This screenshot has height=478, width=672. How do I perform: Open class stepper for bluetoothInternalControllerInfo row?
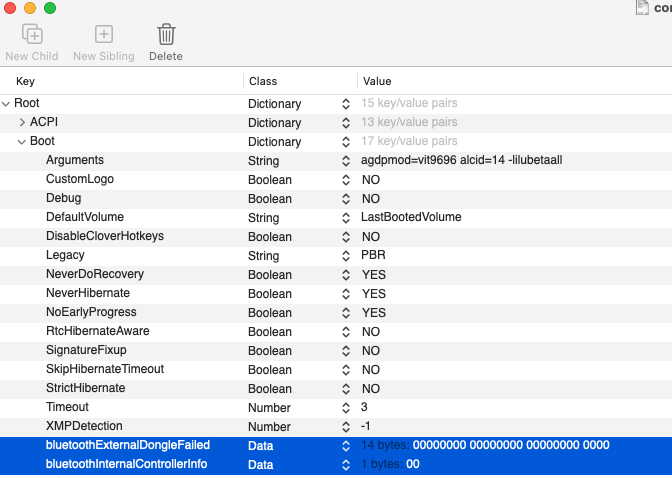(346, 465)
